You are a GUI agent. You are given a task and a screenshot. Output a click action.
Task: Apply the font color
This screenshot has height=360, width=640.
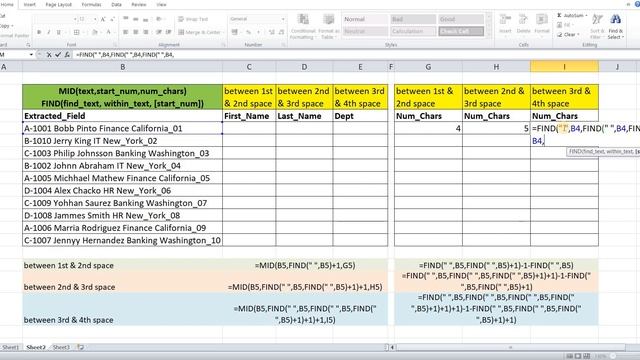[109, 32]
